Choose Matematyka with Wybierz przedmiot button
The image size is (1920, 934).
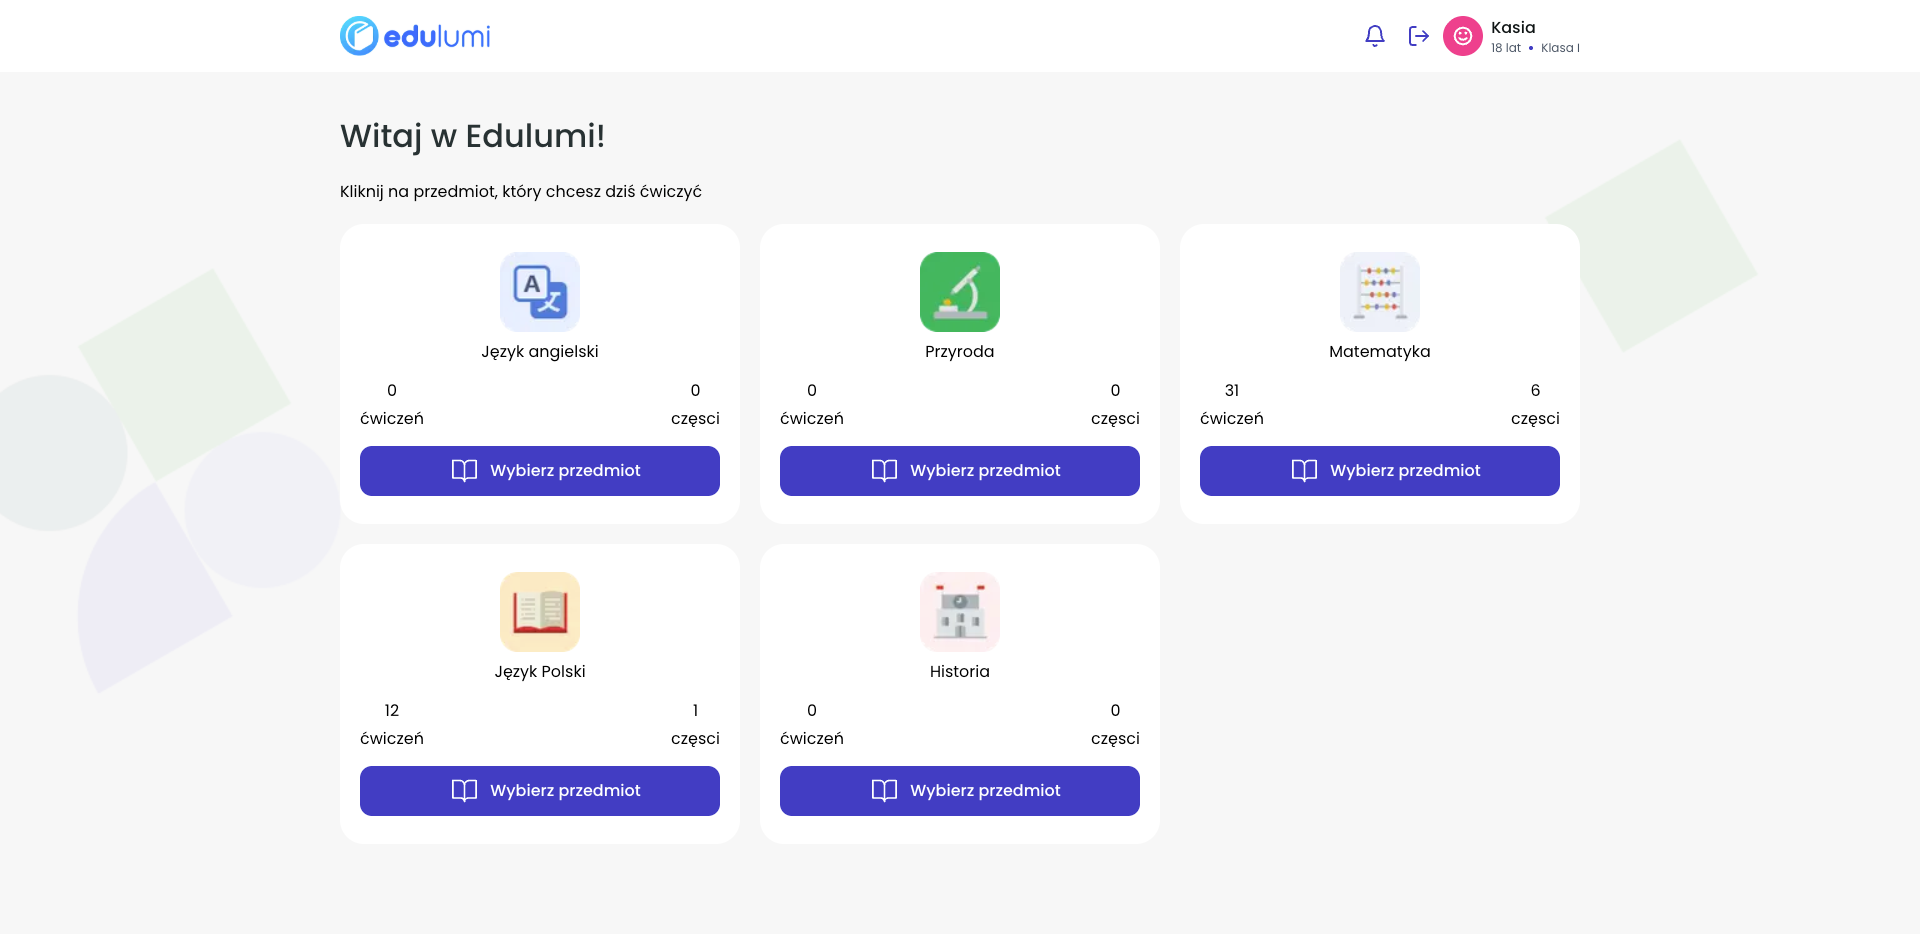pos(1380,471)
